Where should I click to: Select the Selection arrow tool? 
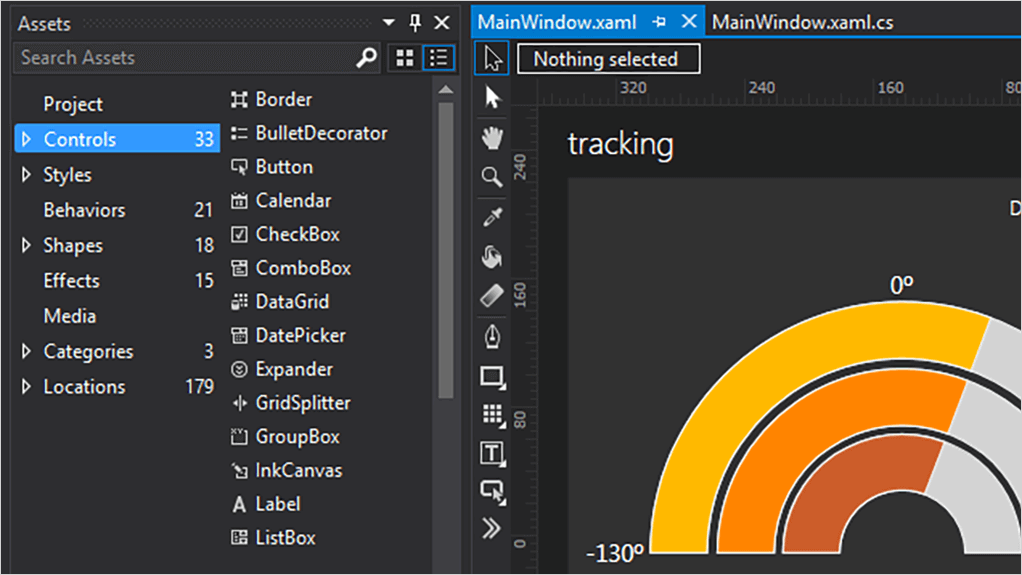(x=491, y=59)
